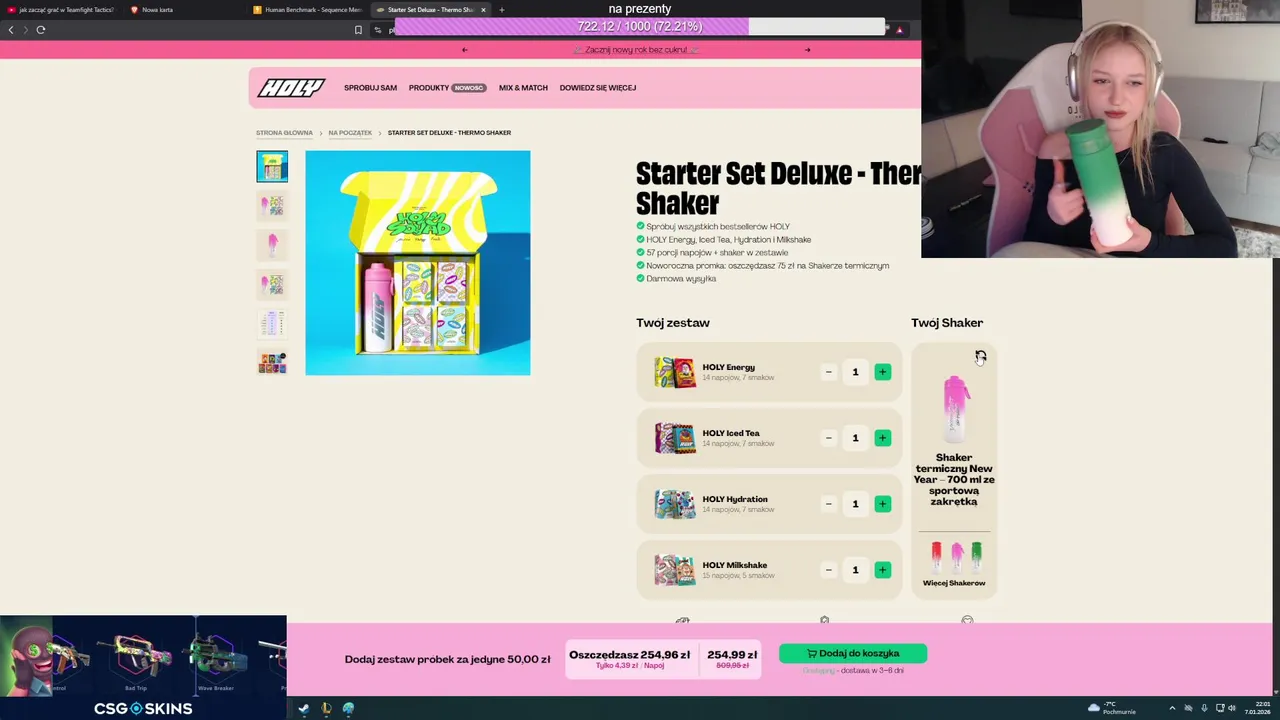Image resolution: width=1280 pixels, height=720 pixels.
Task: Bookmark this page icon
Action: 358,30
